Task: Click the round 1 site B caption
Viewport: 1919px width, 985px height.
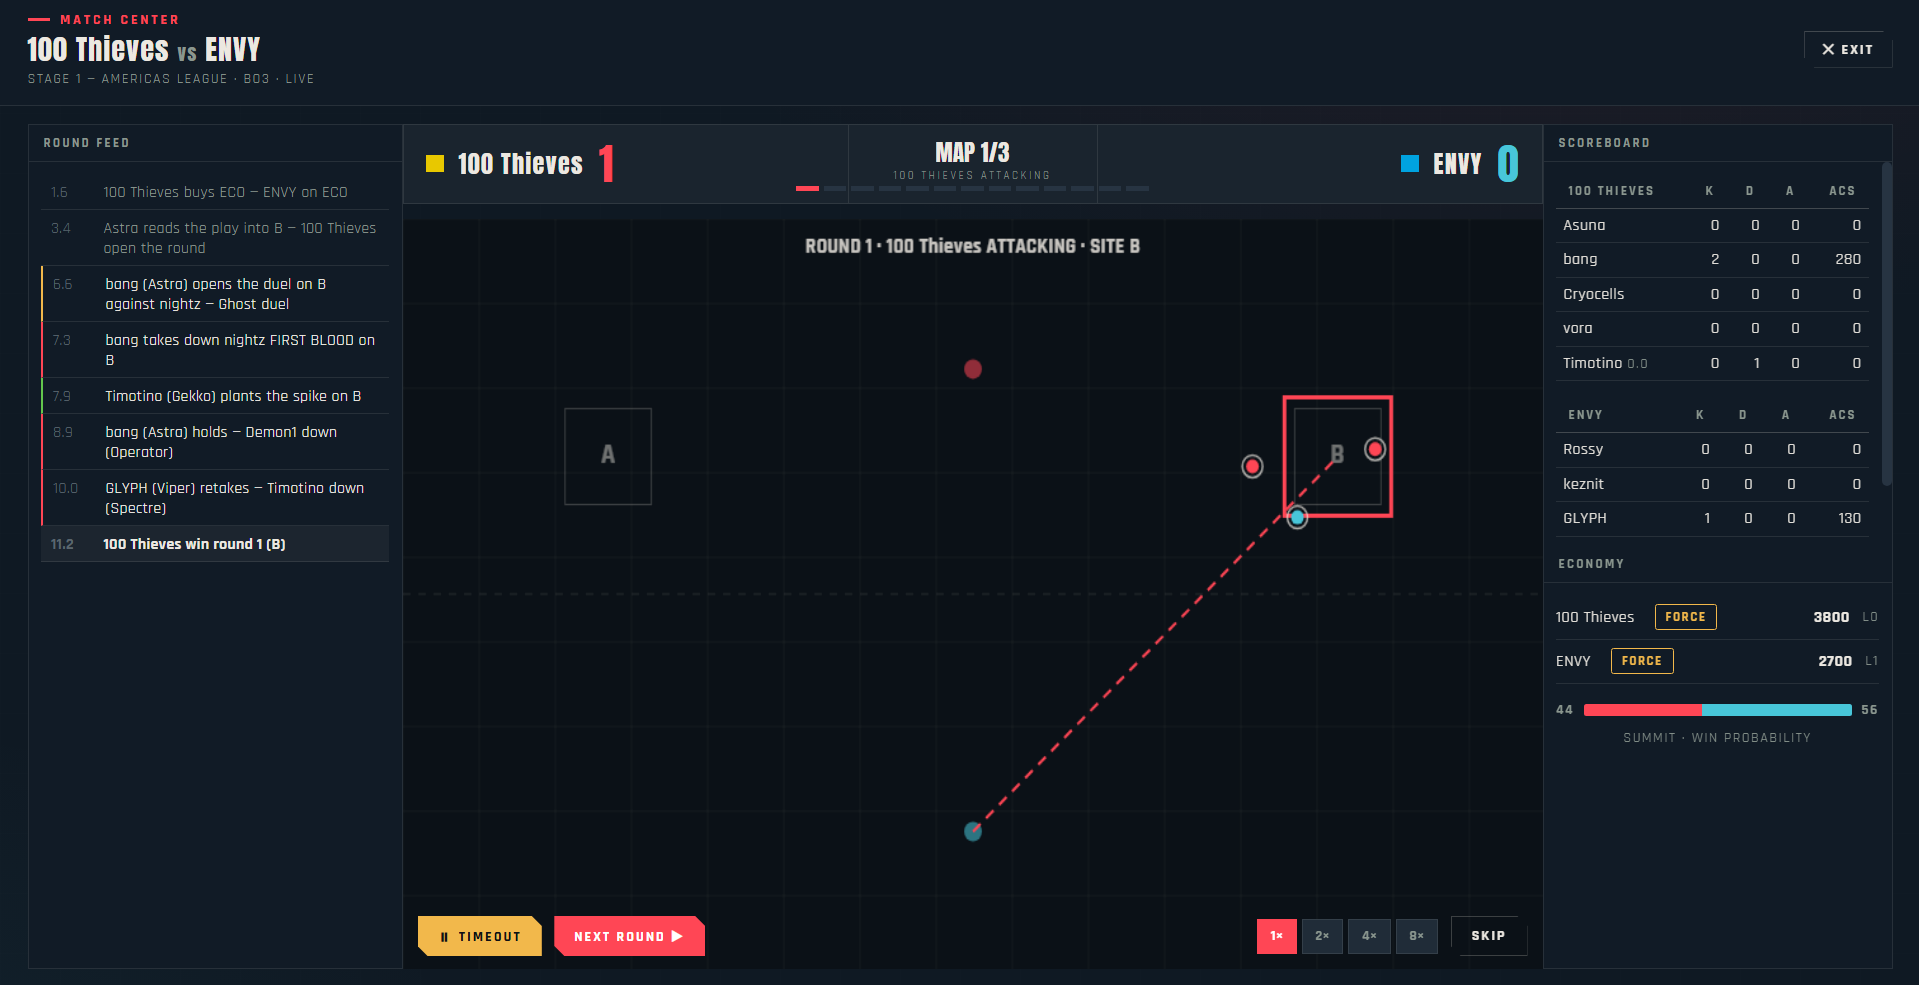Action: [972, 246]
